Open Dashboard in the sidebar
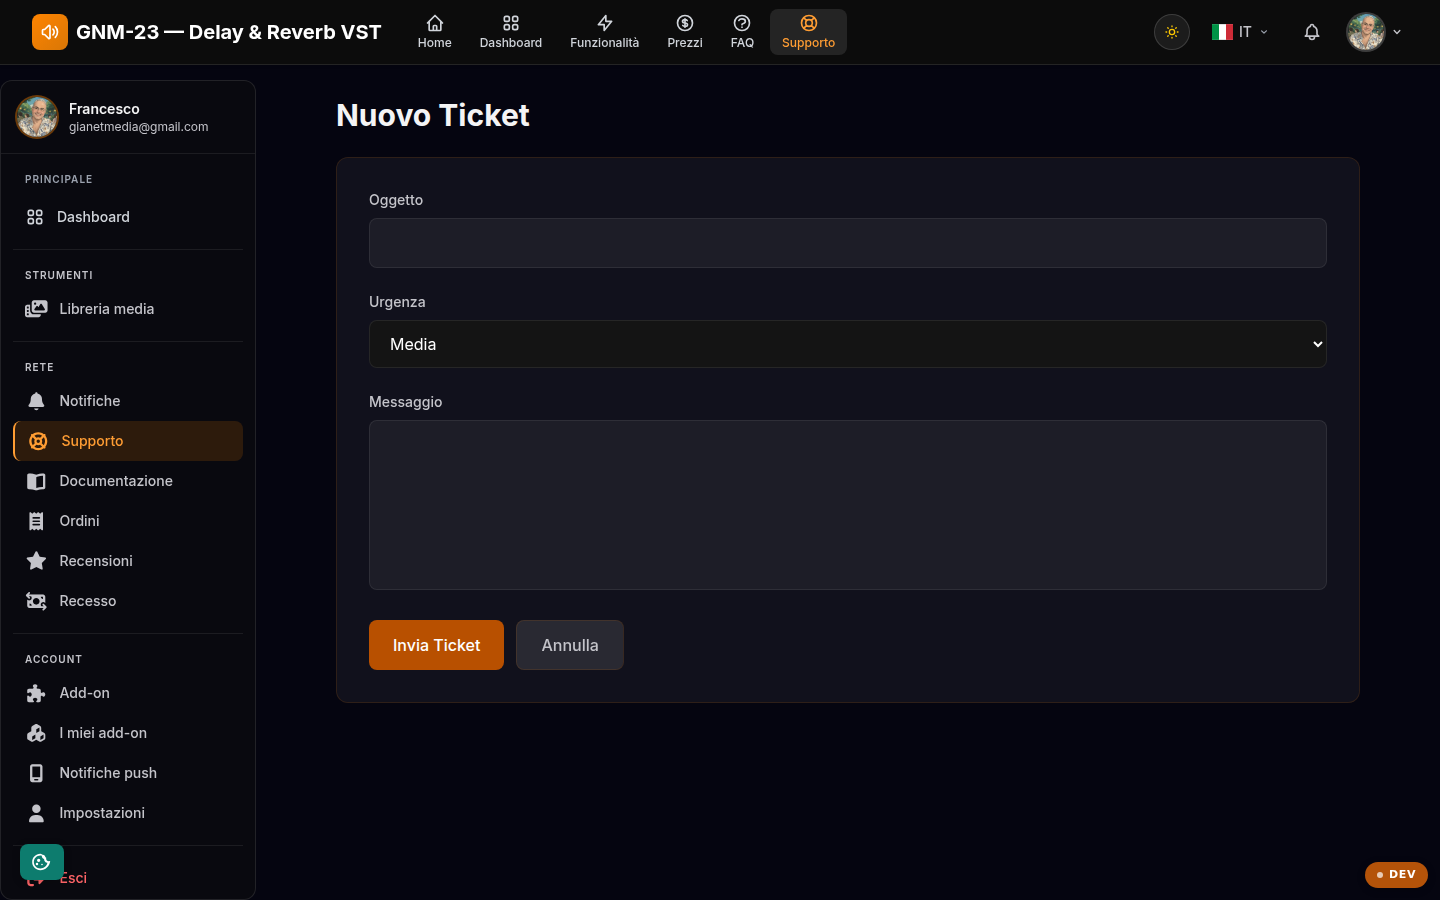The width and height of the screenshot is (1440, 900). click(128, 217)
